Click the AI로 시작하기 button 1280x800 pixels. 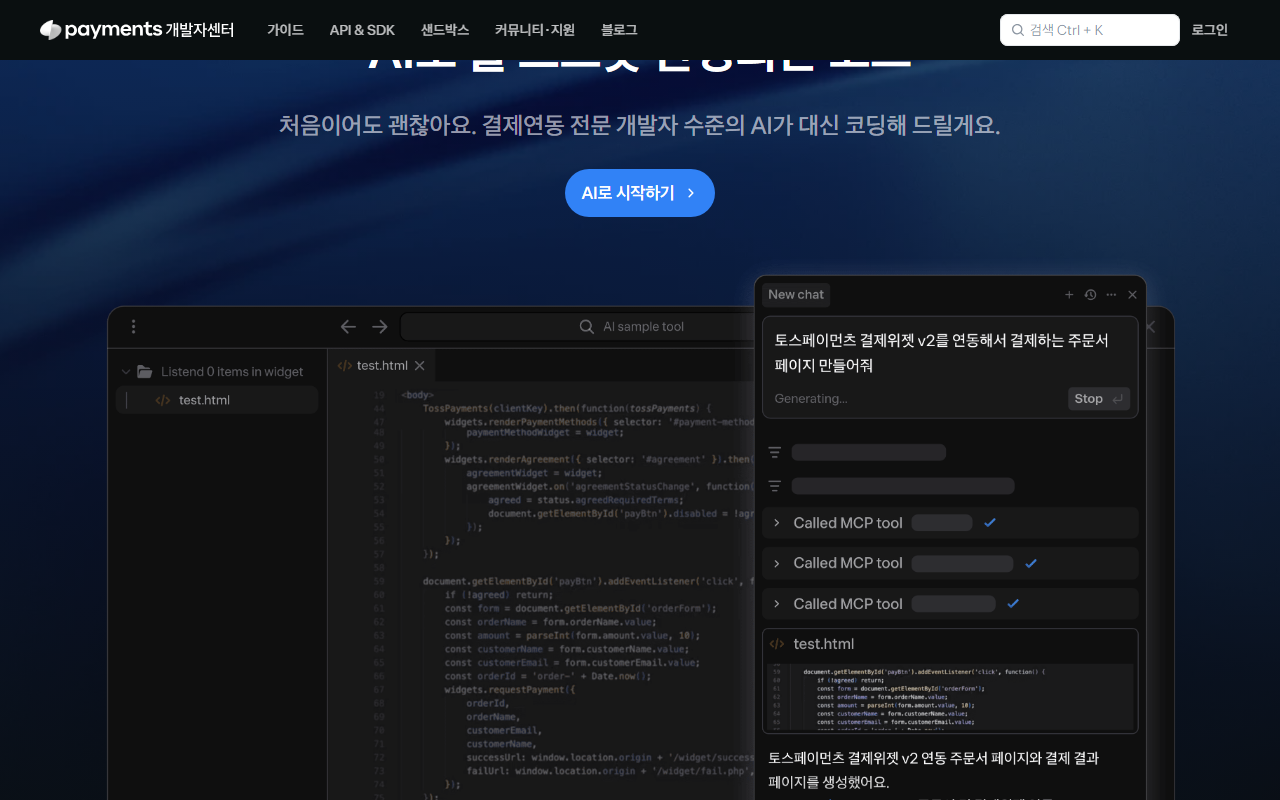click(x=640, y=193)
